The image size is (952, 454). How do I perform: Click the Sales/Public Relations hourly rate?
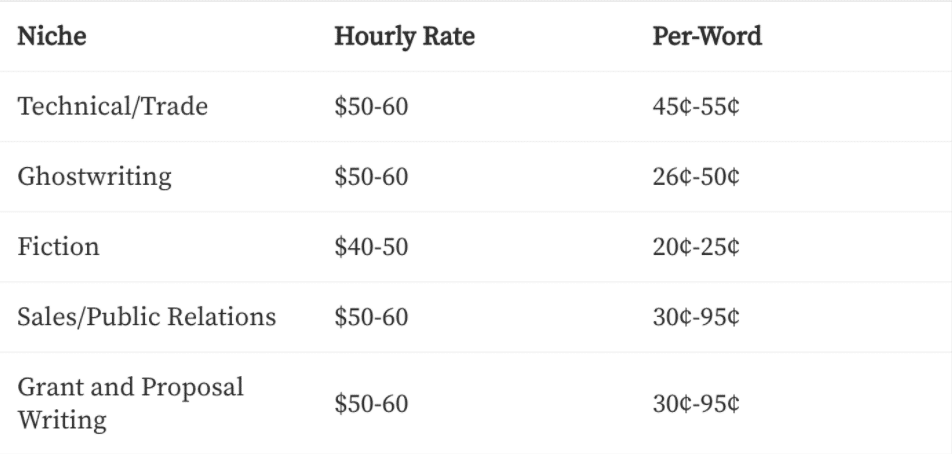click(x=371, y=317)
